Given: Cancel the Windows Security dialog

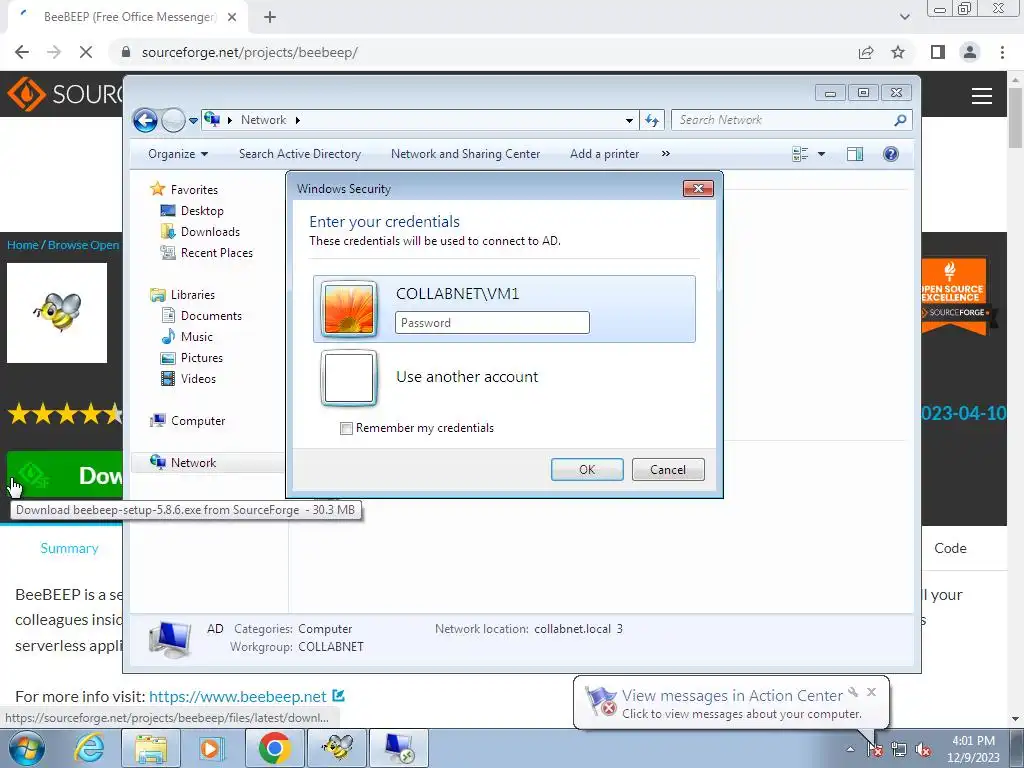Looking at the screenshot, I should pyautogui.click(x=668, y=470).
